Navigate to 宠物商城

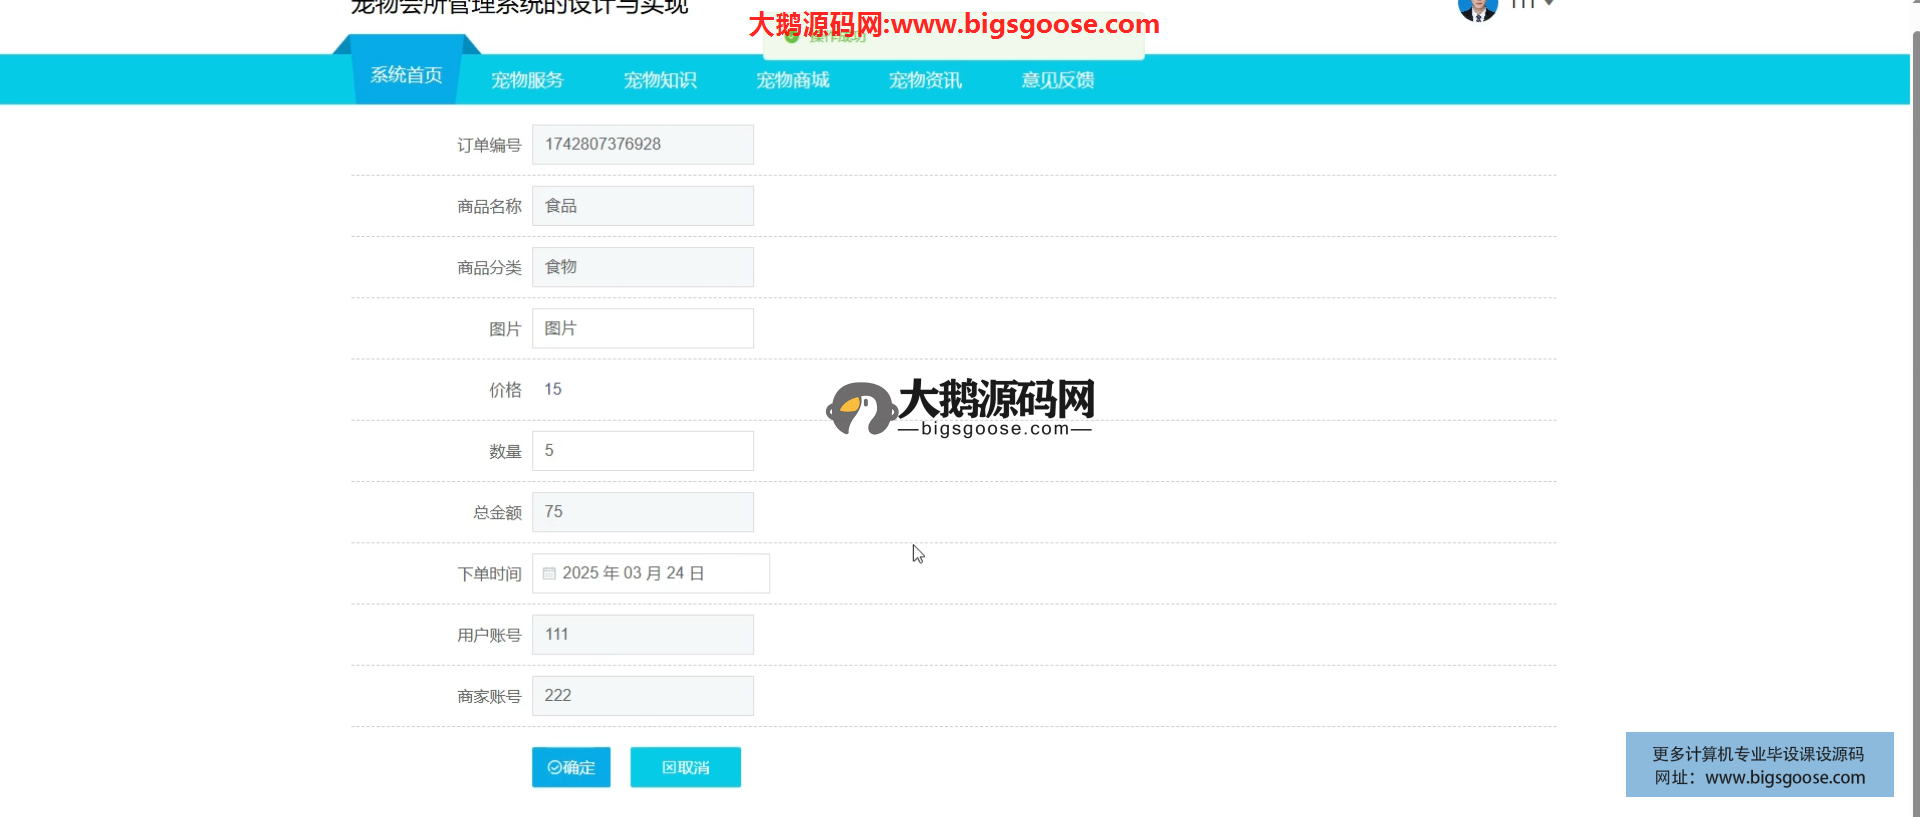click(792, 80)
